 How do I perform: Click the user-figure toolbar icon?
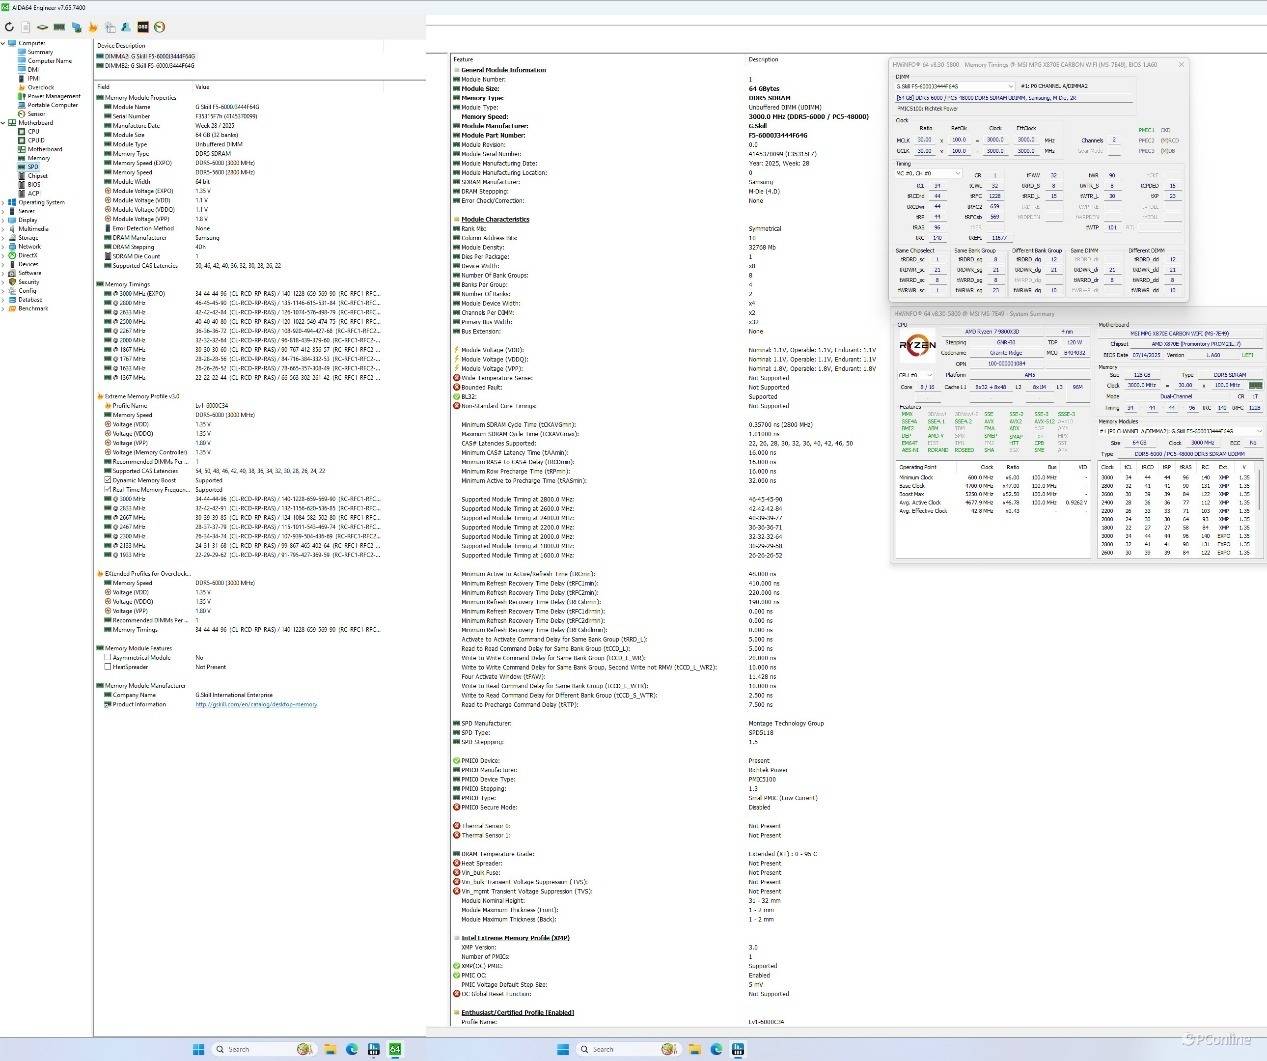tap(127, 27)
